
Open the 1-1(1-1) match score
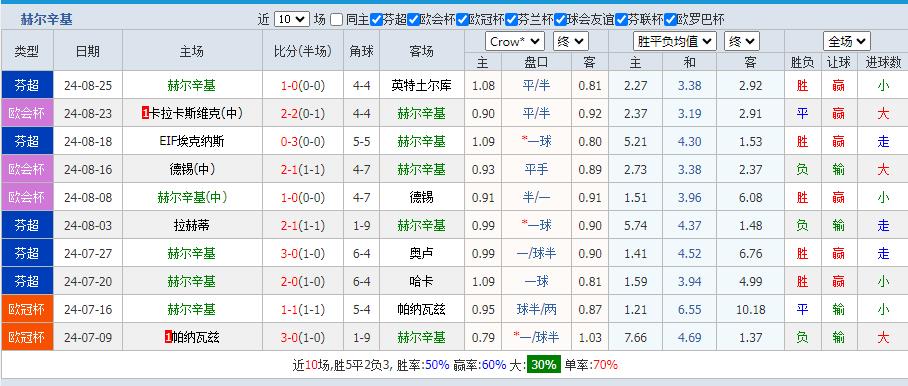click(303, 309)
